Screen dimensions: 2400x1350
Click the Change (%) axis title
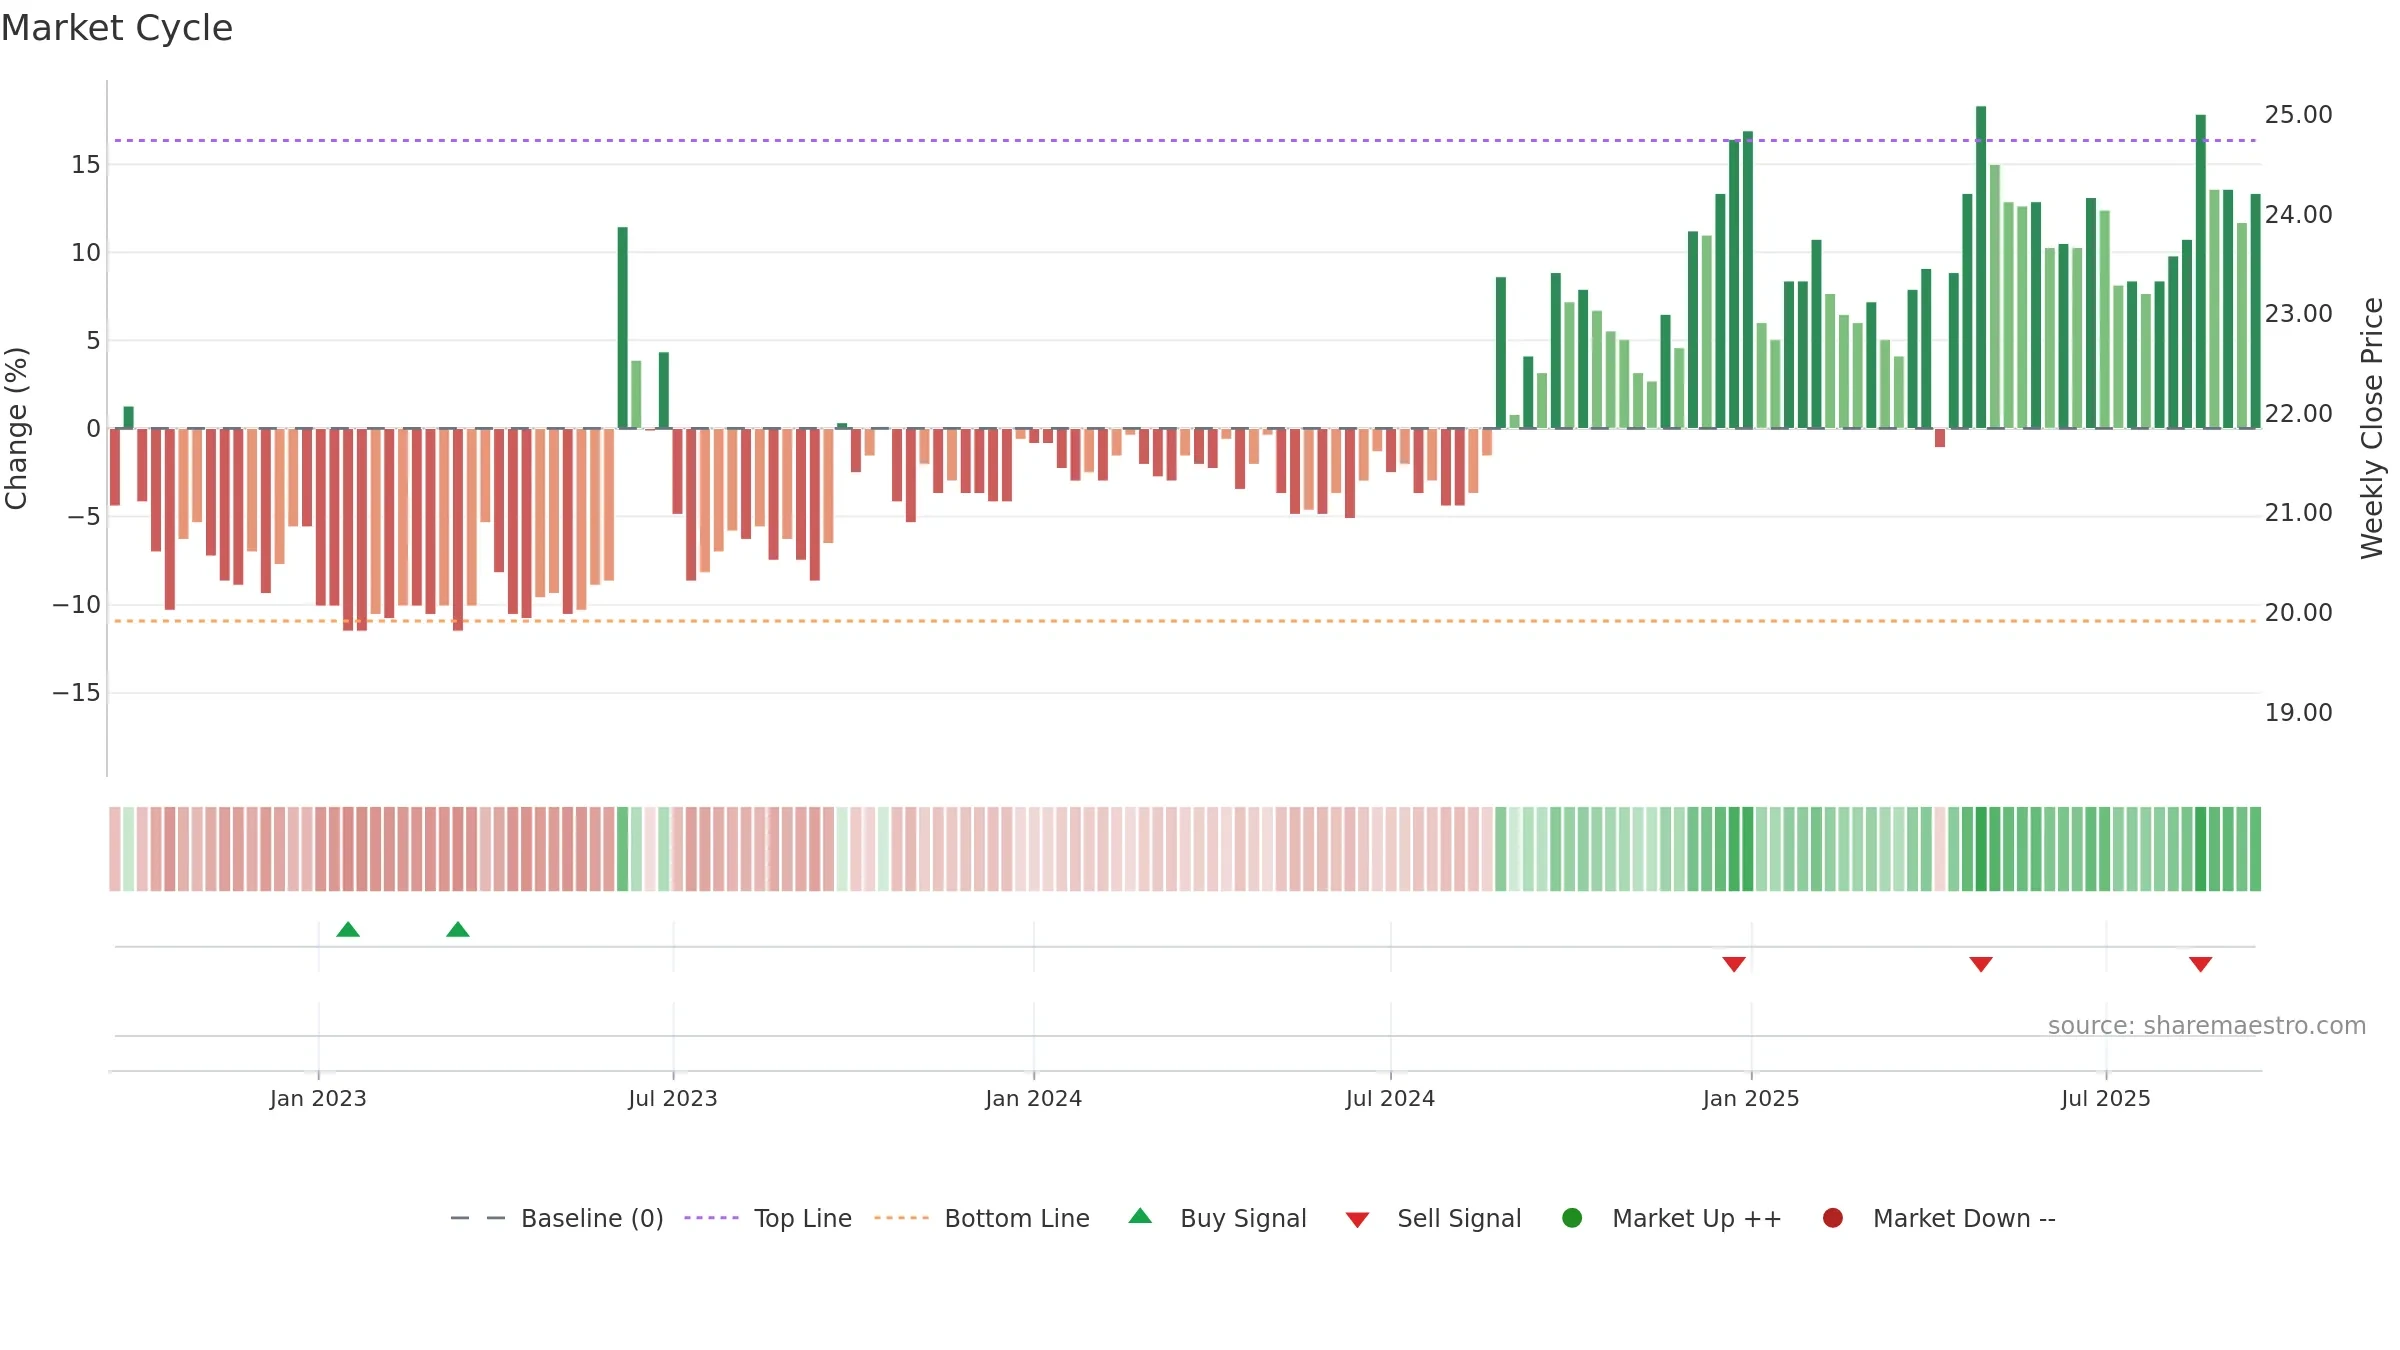(x=17, y=428)
